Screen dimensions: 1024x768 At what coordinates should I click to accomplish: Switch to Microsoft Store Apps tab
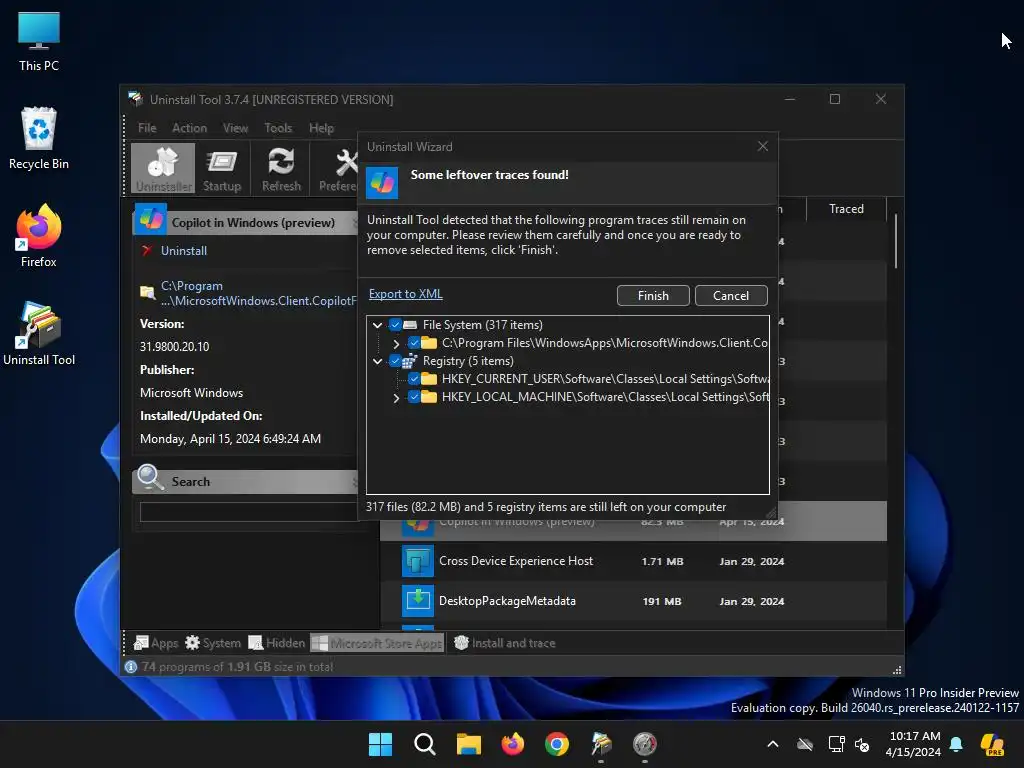pyautogui.click(x=377, y=643)
